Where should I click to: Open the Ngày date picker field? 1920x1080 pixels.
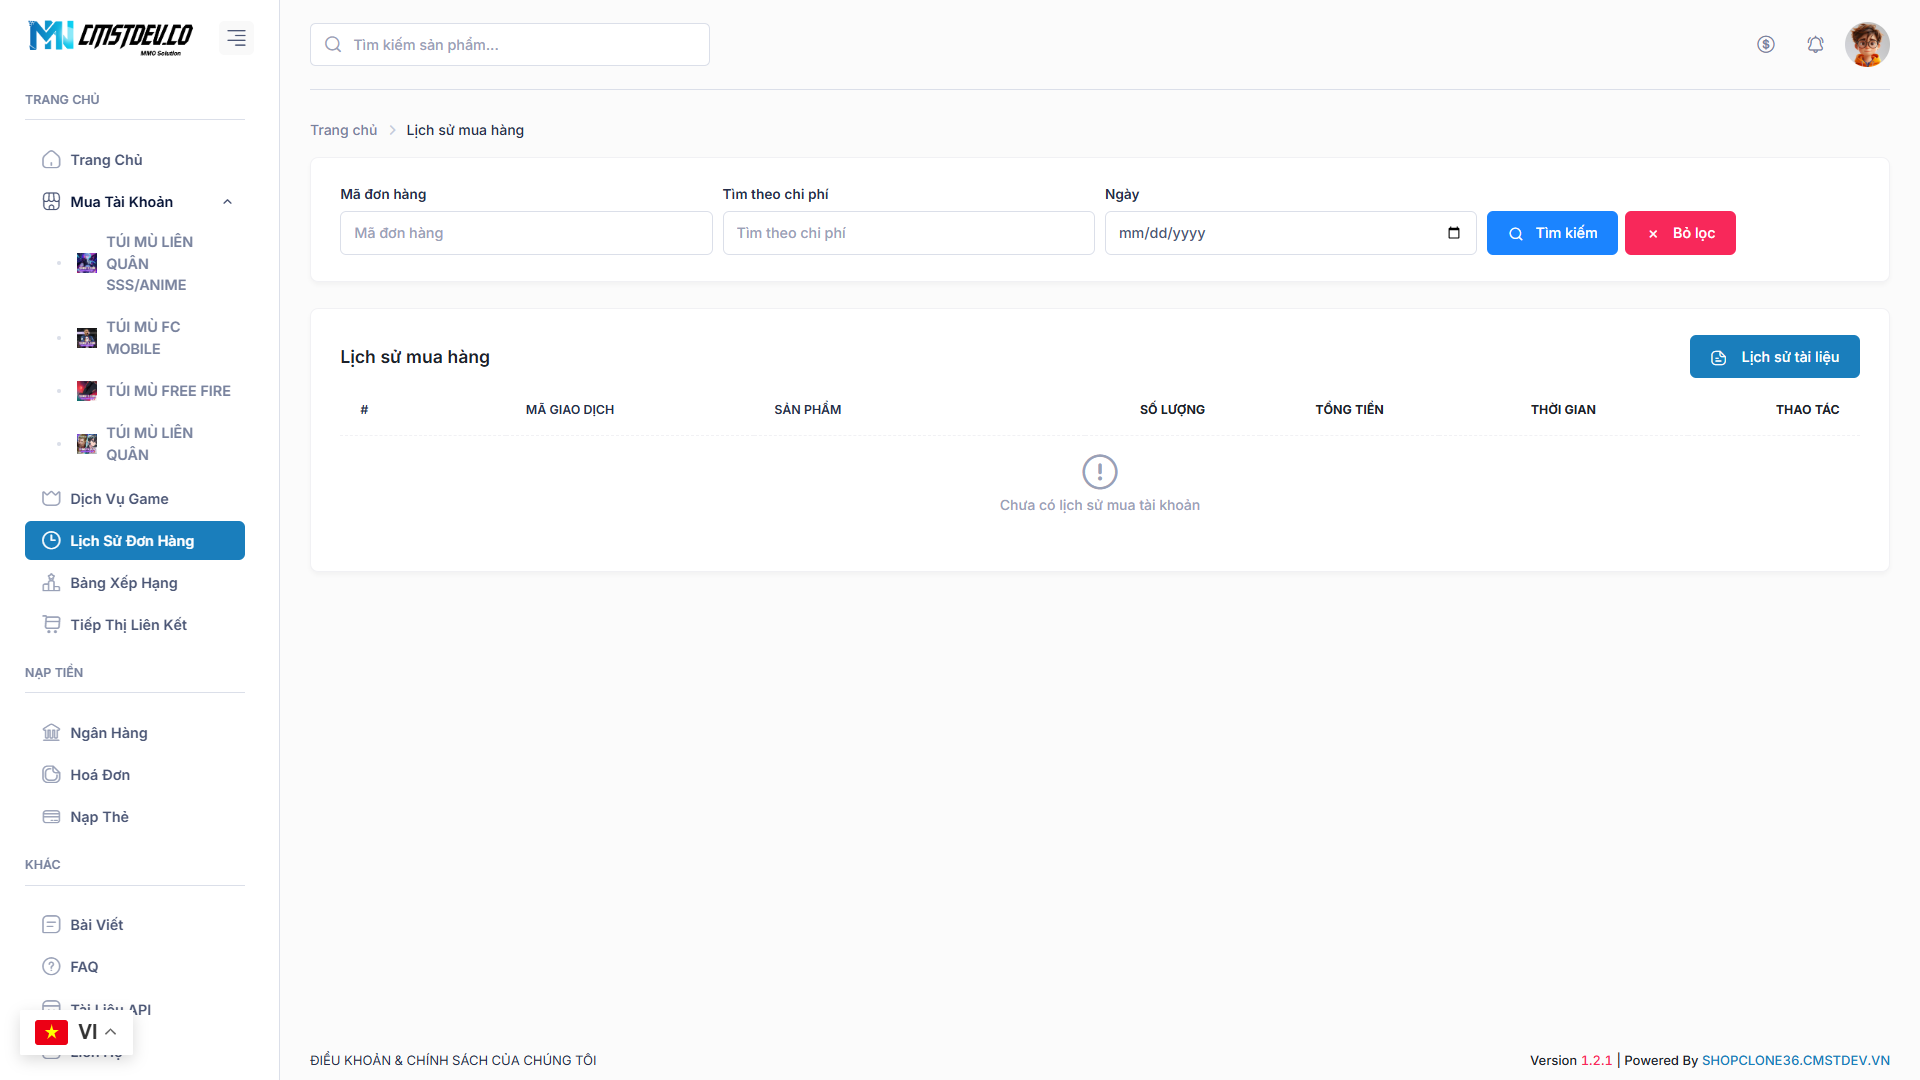(1270, 233)
